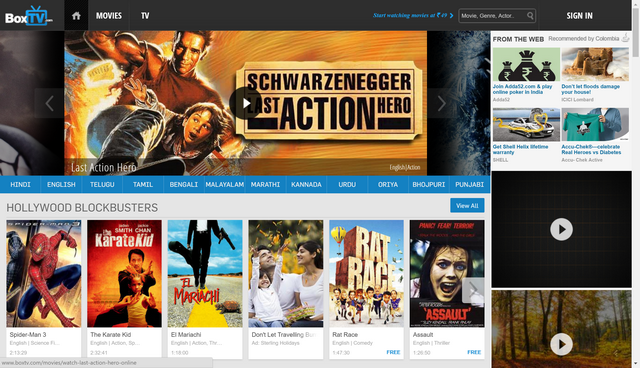The image size is (640, 368).
Task: Select the ORIYA language tab
Action: [x=388, y=184]
